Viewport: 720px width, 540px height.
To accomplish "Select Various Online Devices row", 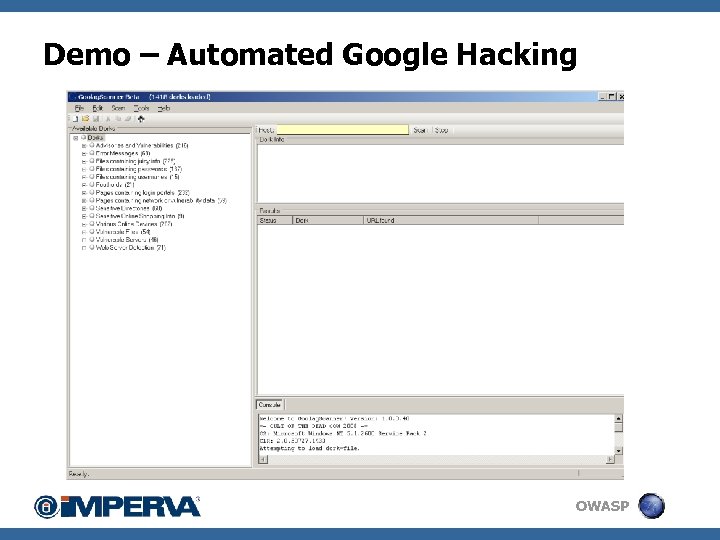I will [x=134, y=224].
